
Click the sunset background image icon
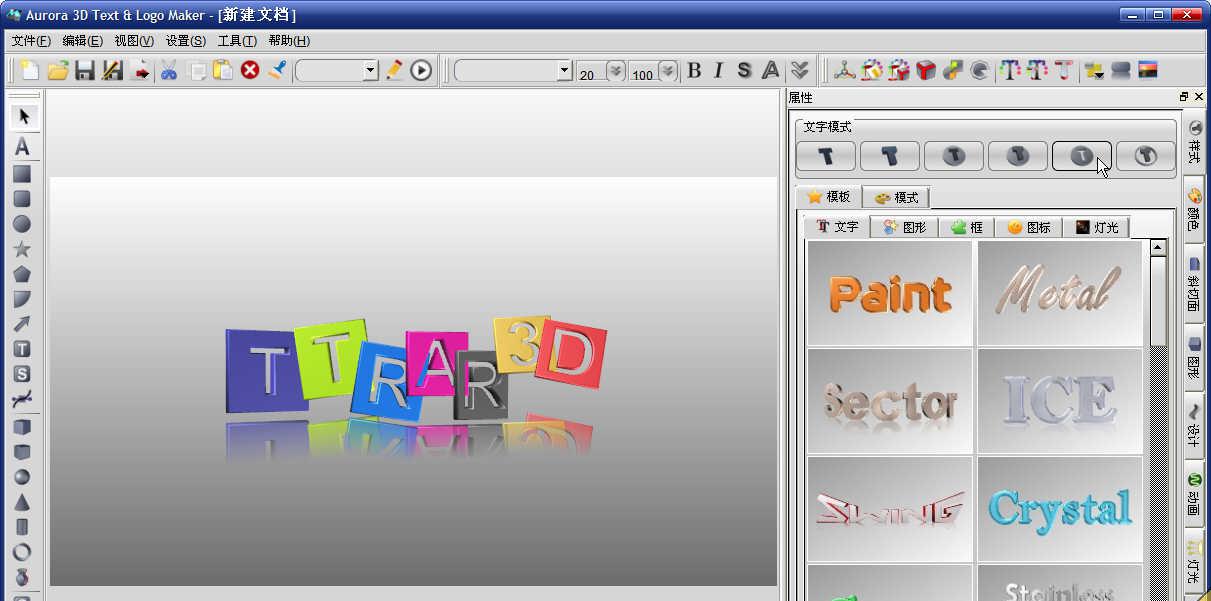click(x=1148, y=70)
